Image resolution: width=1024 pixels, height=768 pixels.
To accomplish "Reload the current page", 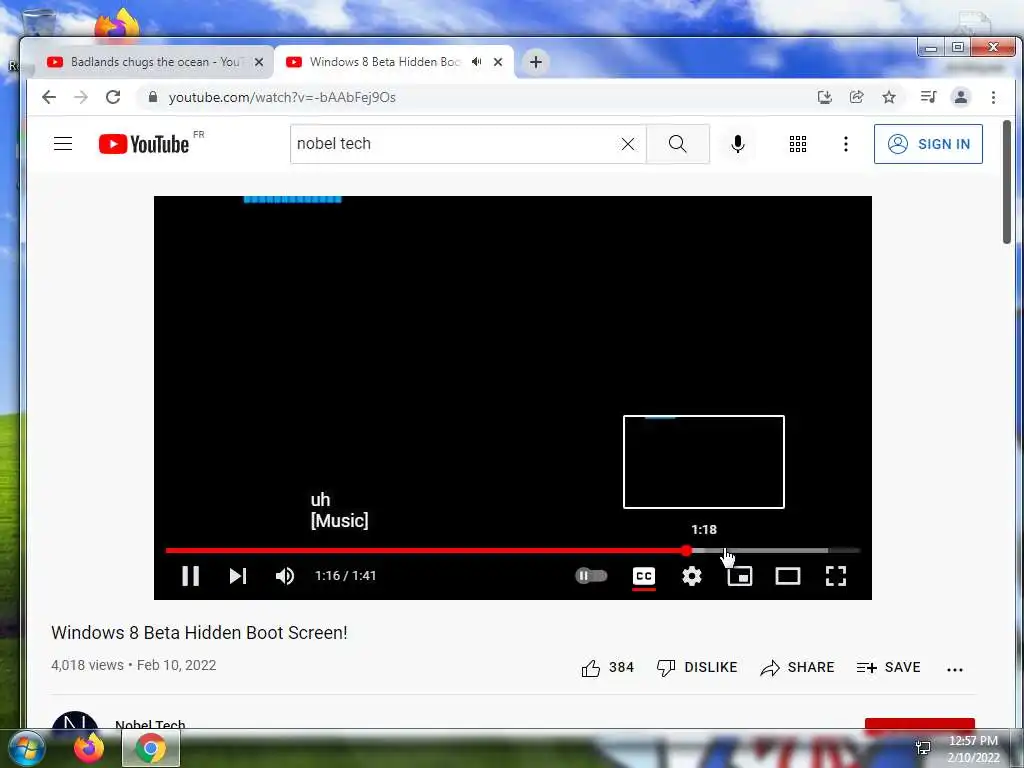I will click(x=113, y=97).
